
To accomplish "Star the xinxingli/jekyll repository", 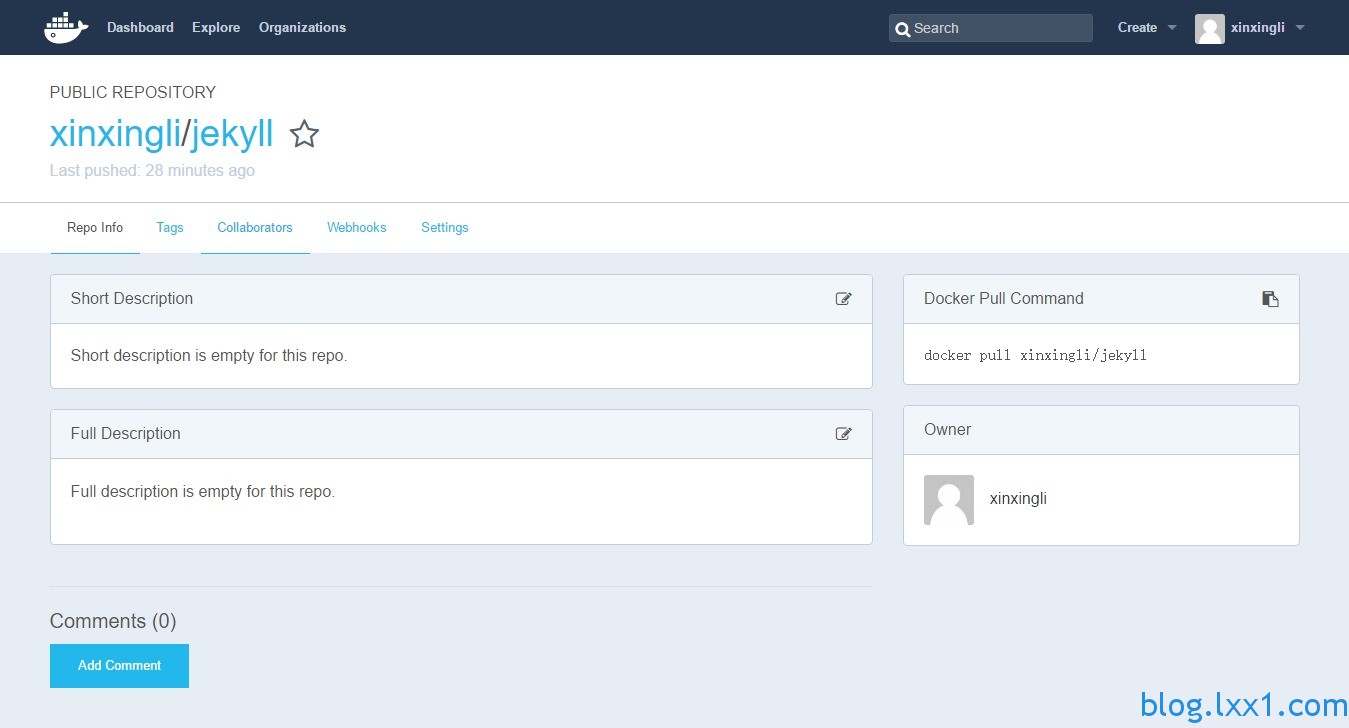I will pyautogui.click(x=304, y=134).
